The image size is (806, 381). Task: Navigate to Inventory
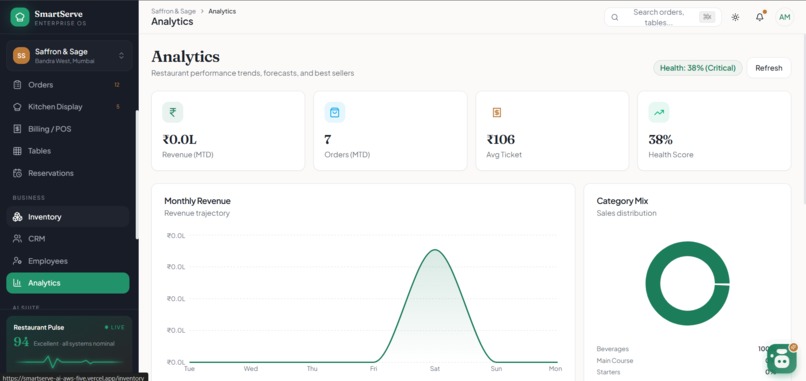pos(68,217)
